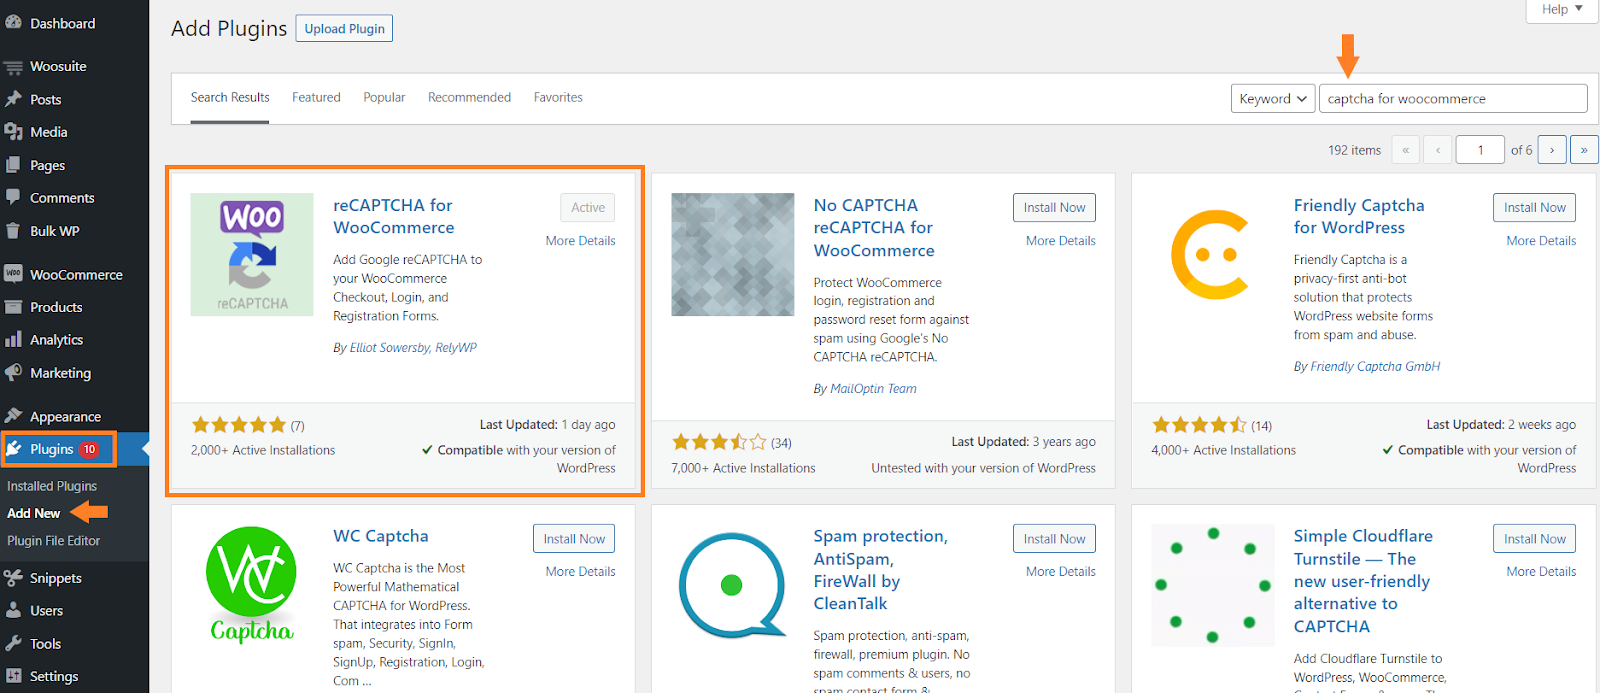Click the No CAPTCHA reCAPTCHA plugin thumbnail

coord(732,254)
